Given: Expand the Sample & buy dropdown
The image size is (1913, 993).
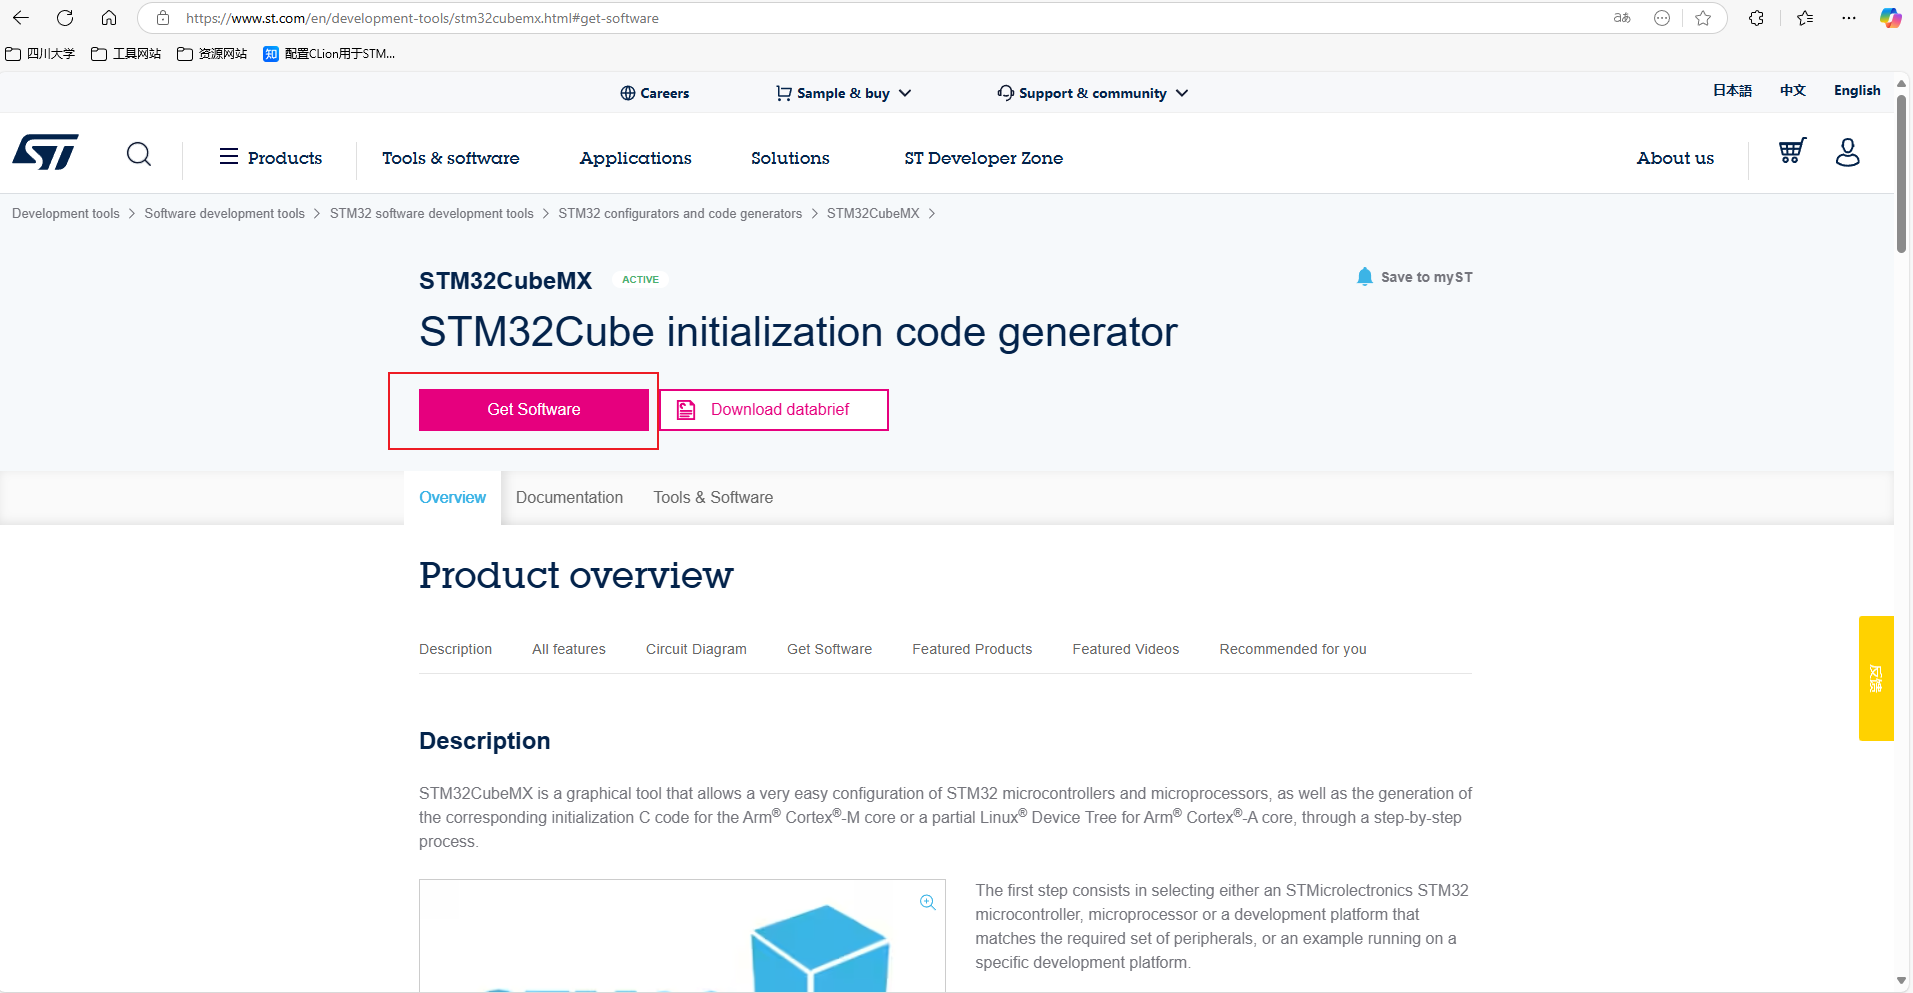Looking at the screenshot, I should tap(844, 93).
